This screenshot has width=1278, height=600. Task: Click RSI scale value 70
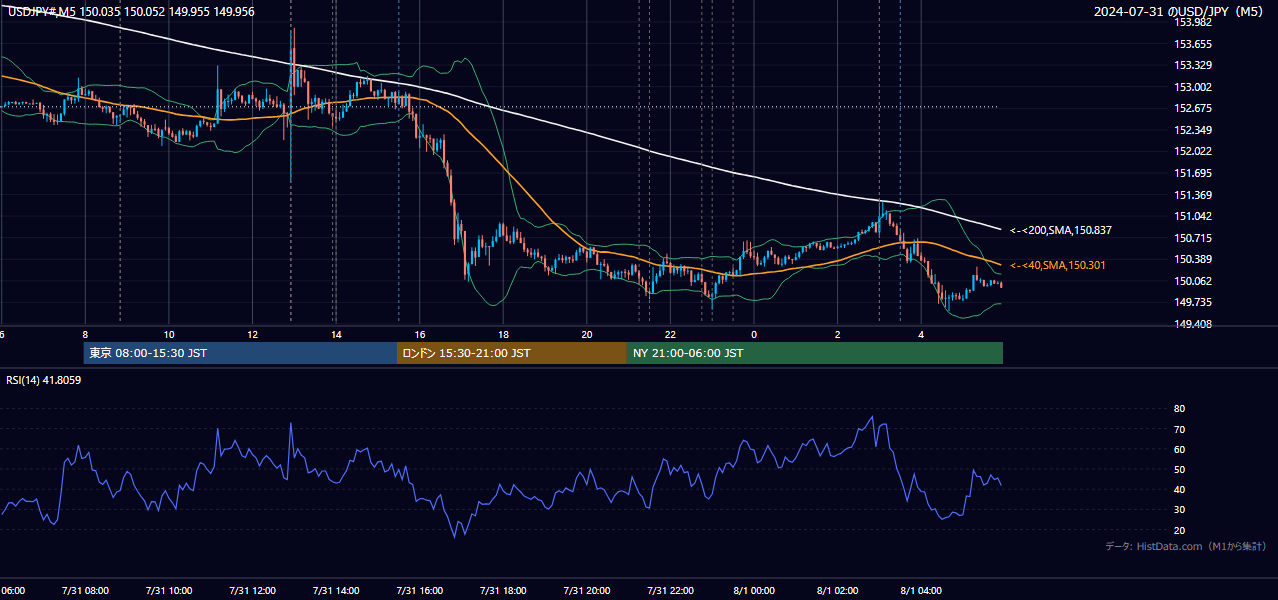(1179, 429)
